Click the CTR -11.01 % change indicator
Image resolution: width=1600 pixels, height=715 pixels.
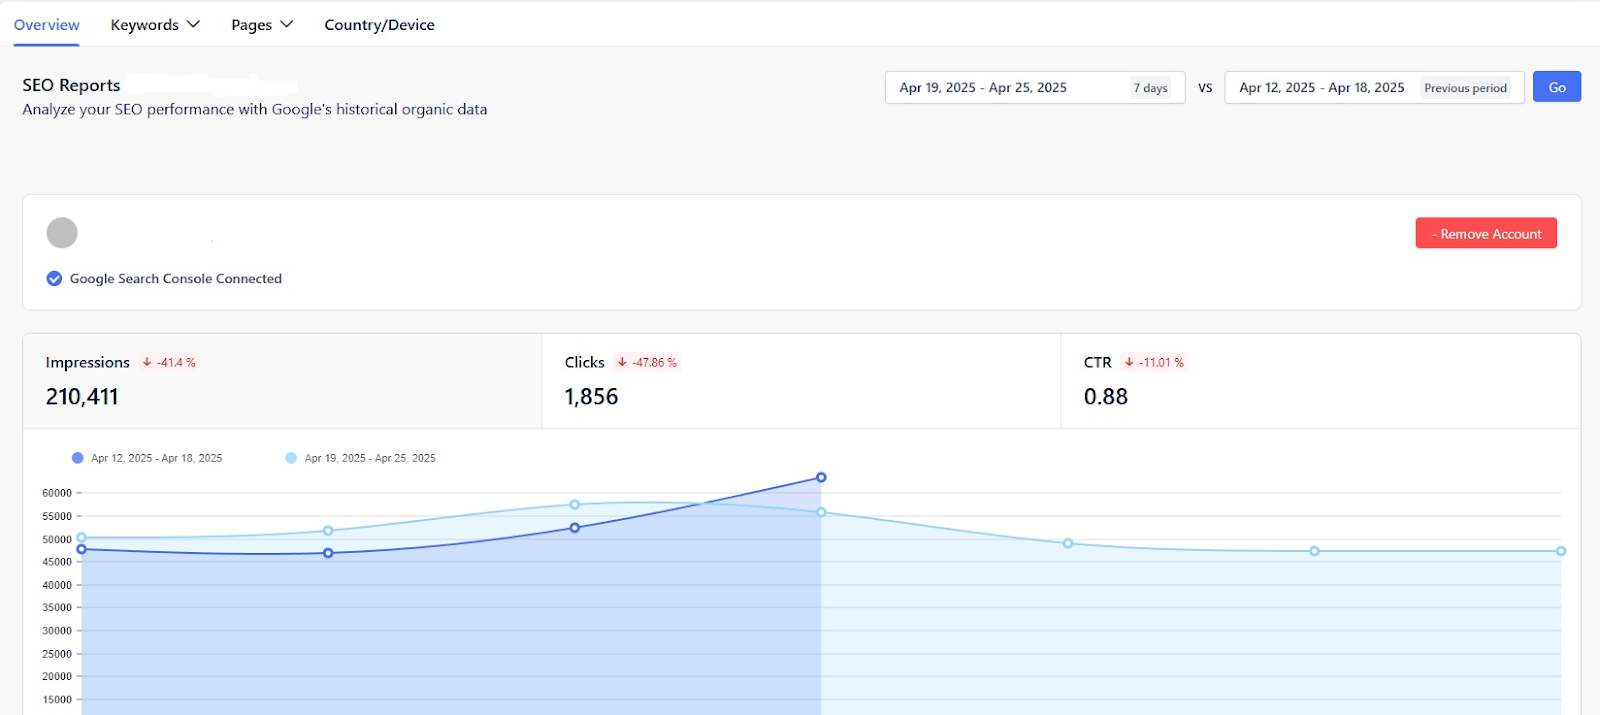1154,363
